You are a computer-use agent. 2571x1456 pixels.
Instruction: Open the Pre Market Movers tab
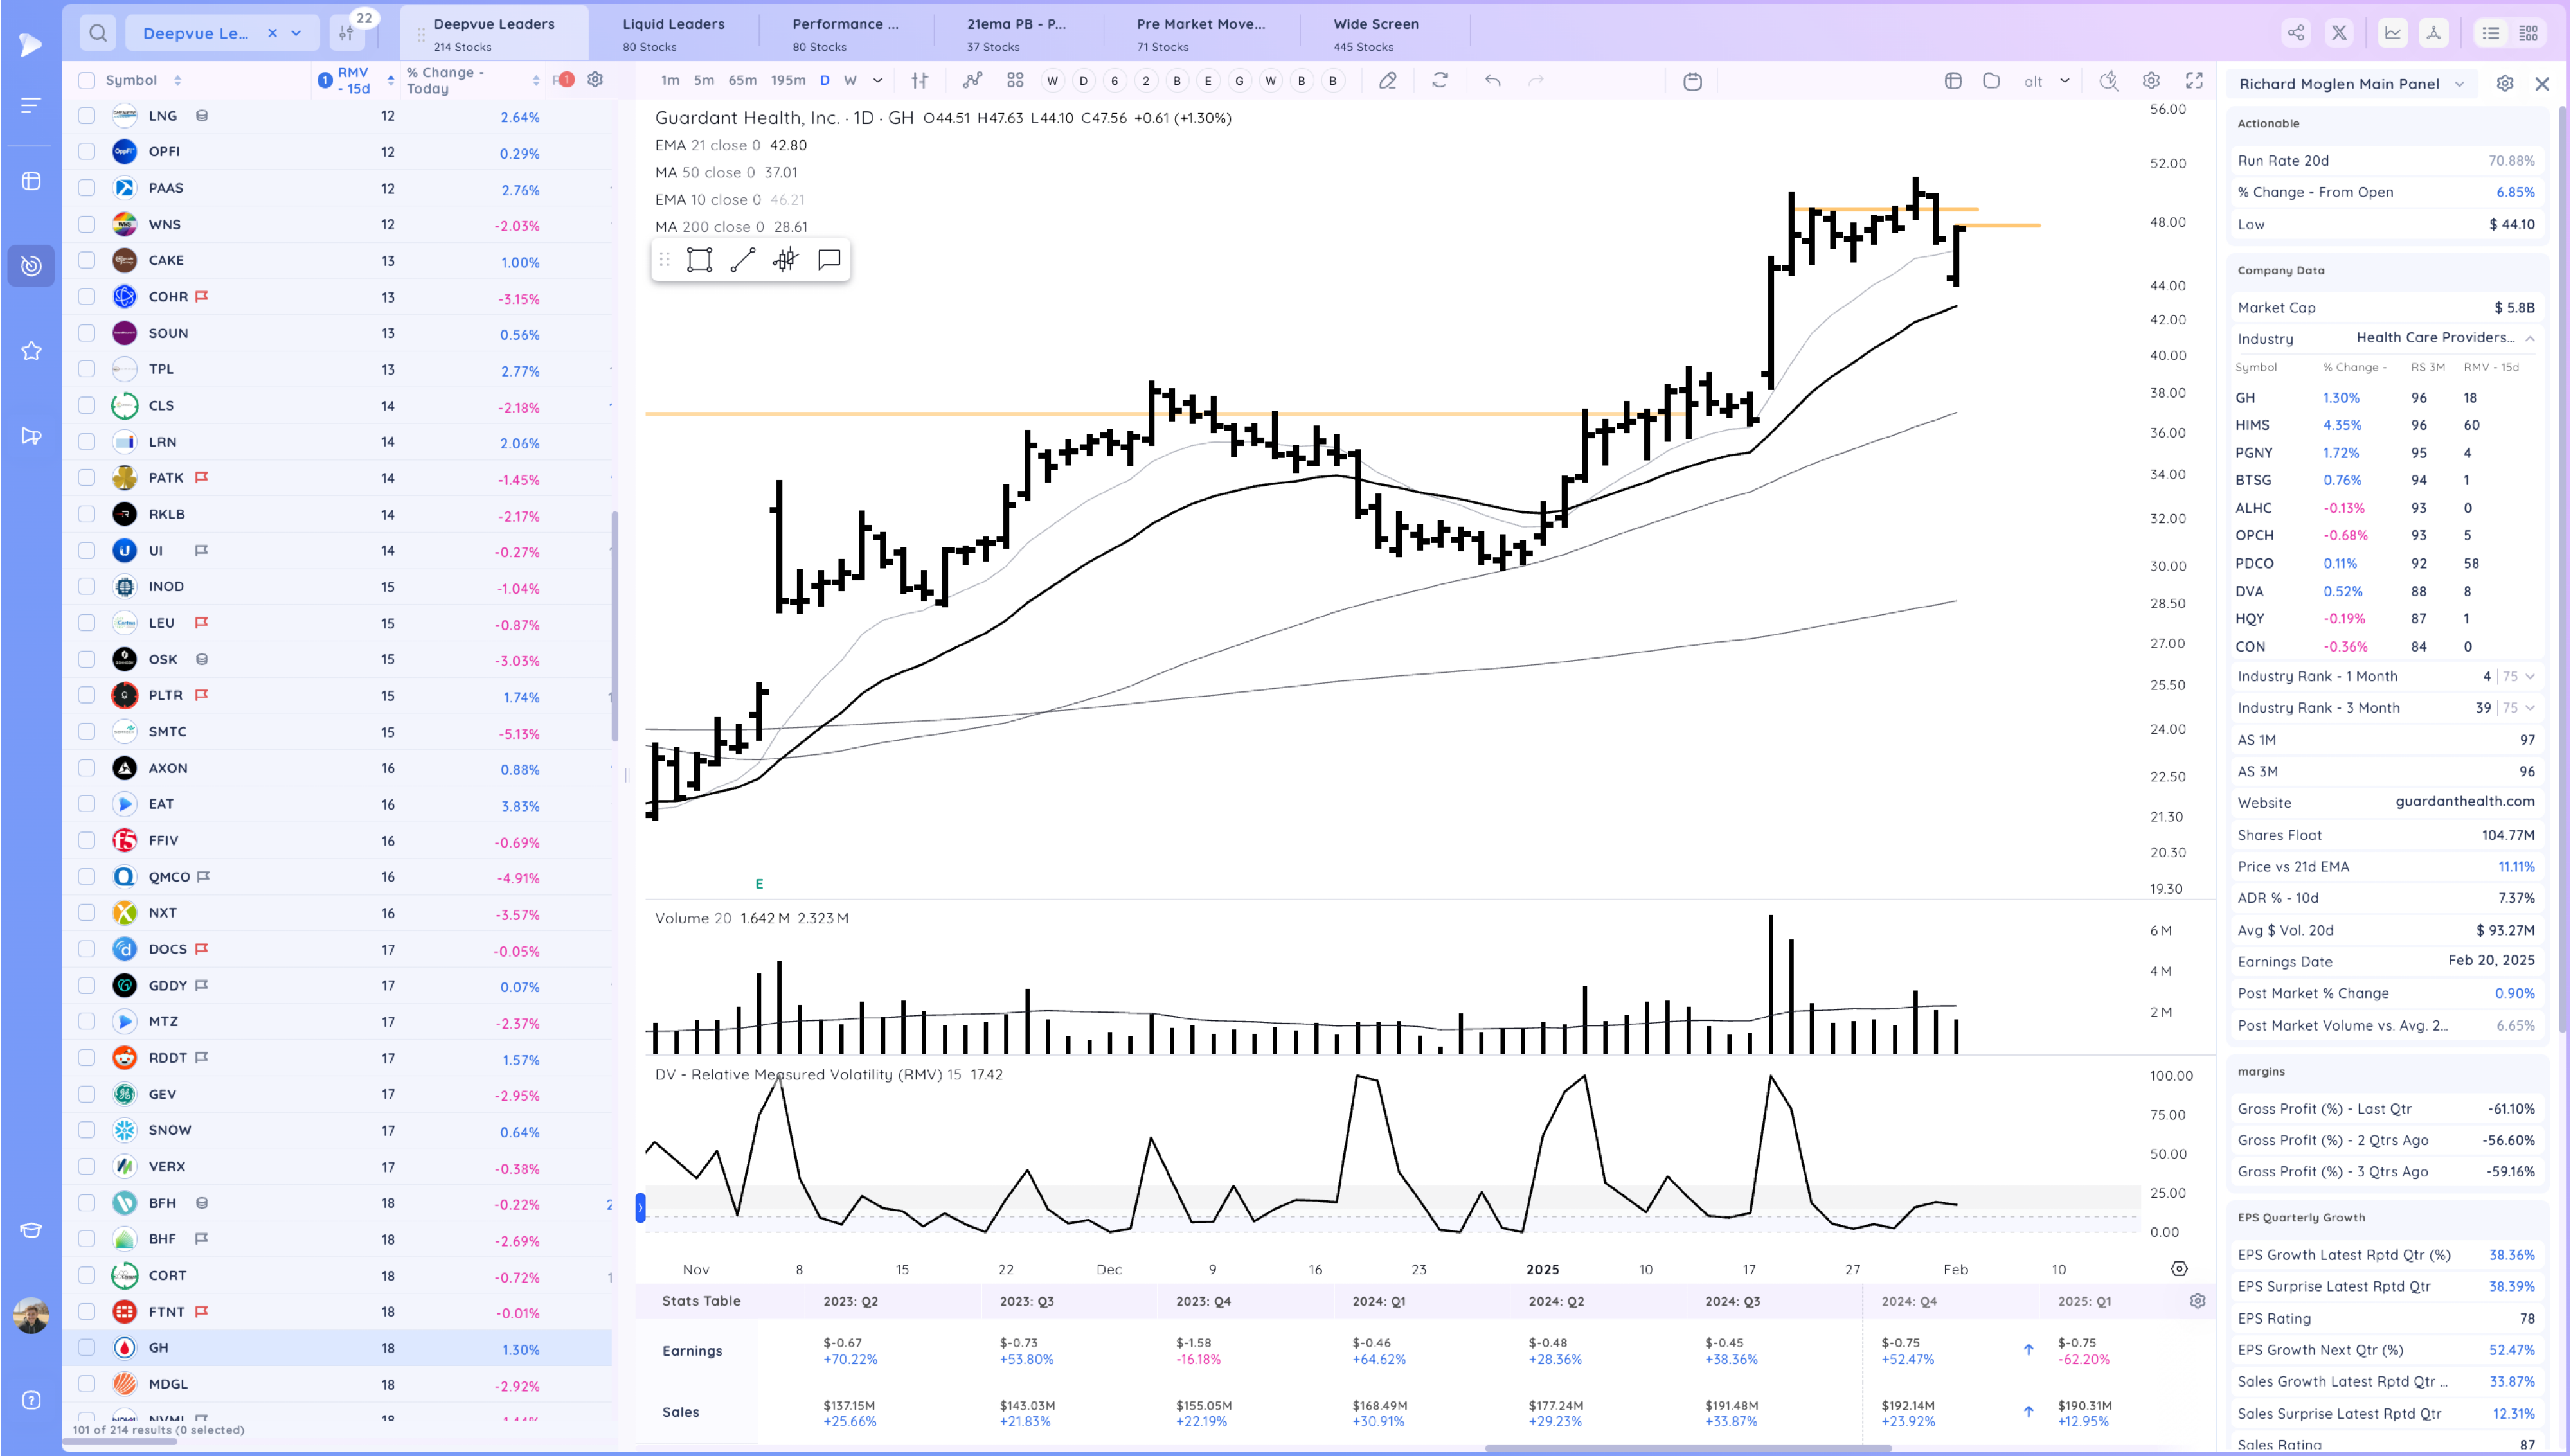pyautogui.click(x=1200, y=33)
